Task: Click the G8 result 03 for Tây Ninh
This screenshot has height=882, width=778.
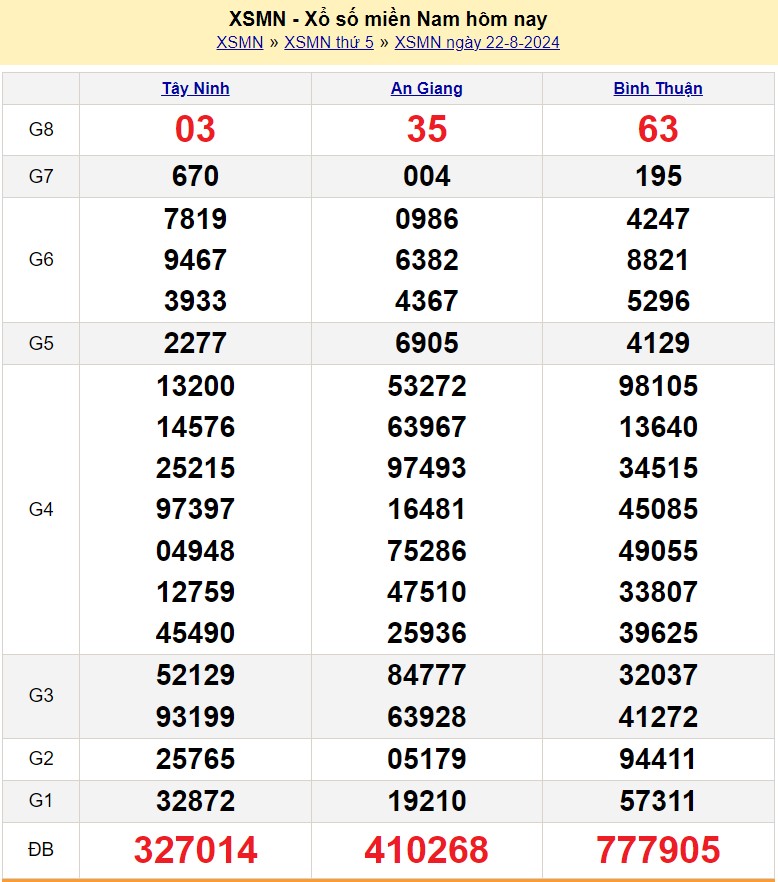Action: [195, 129]
